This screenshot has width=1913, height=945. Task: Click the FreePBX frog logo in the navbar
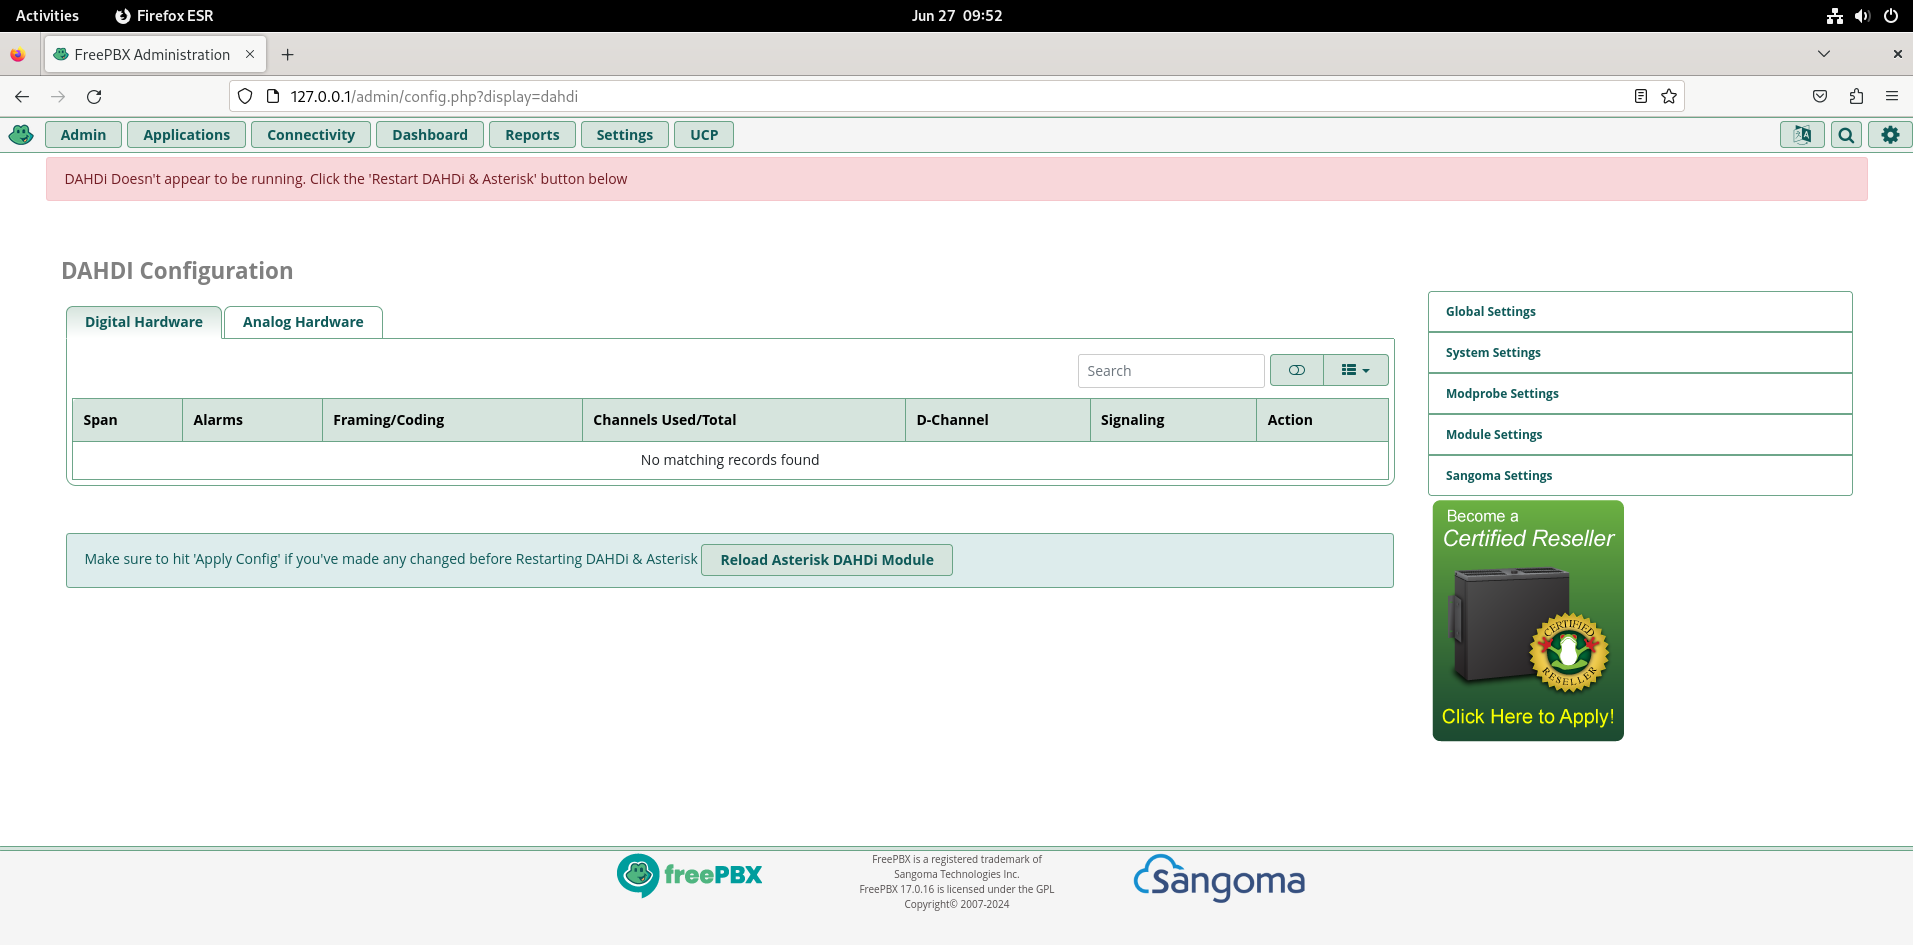20,134
